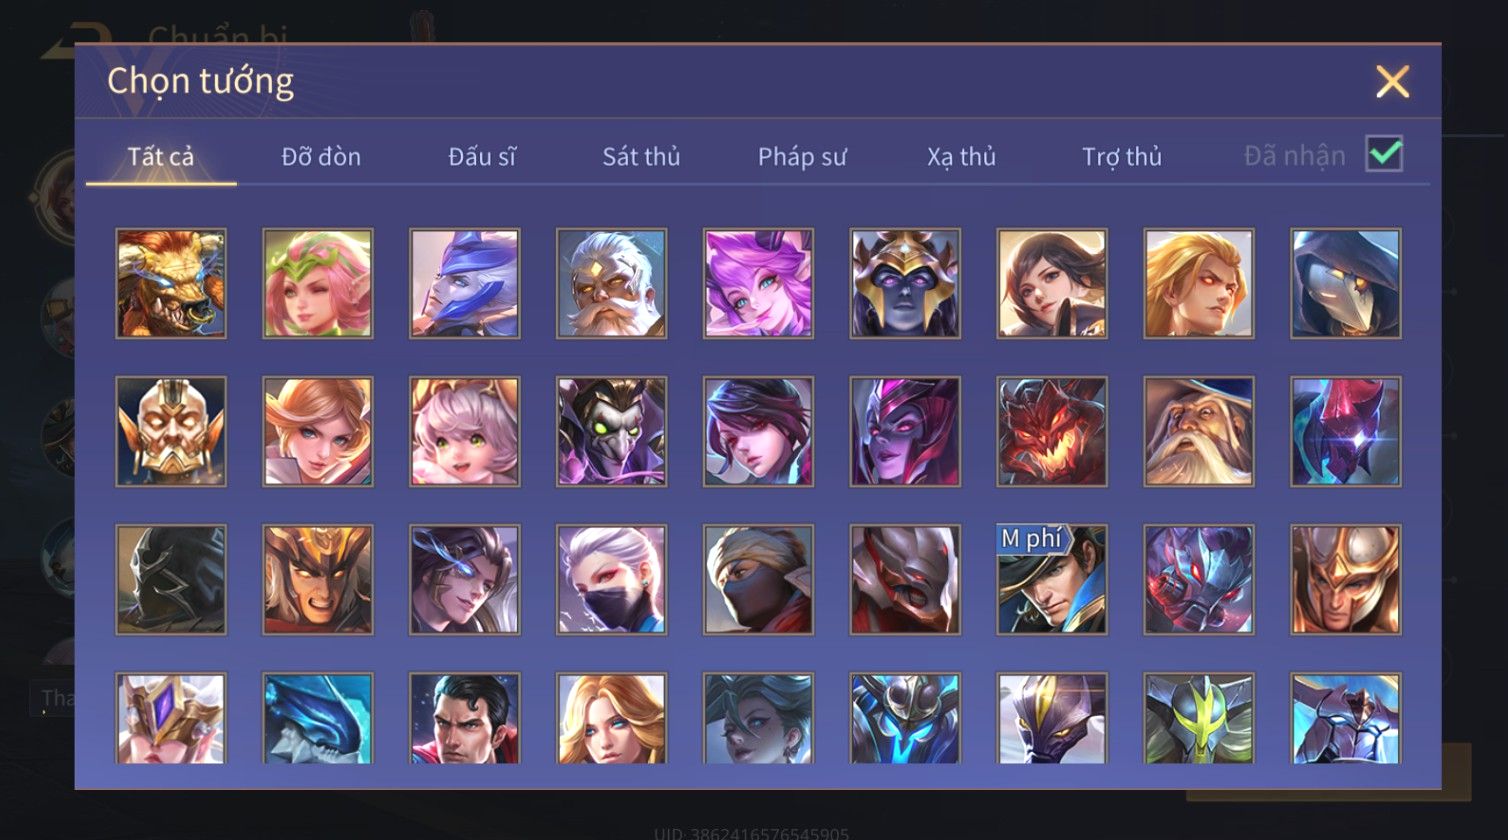The width and height of the screenshot is (1508, 840).
Task: Select the Superman hero portrait
Action: click(x=465, y=718)
